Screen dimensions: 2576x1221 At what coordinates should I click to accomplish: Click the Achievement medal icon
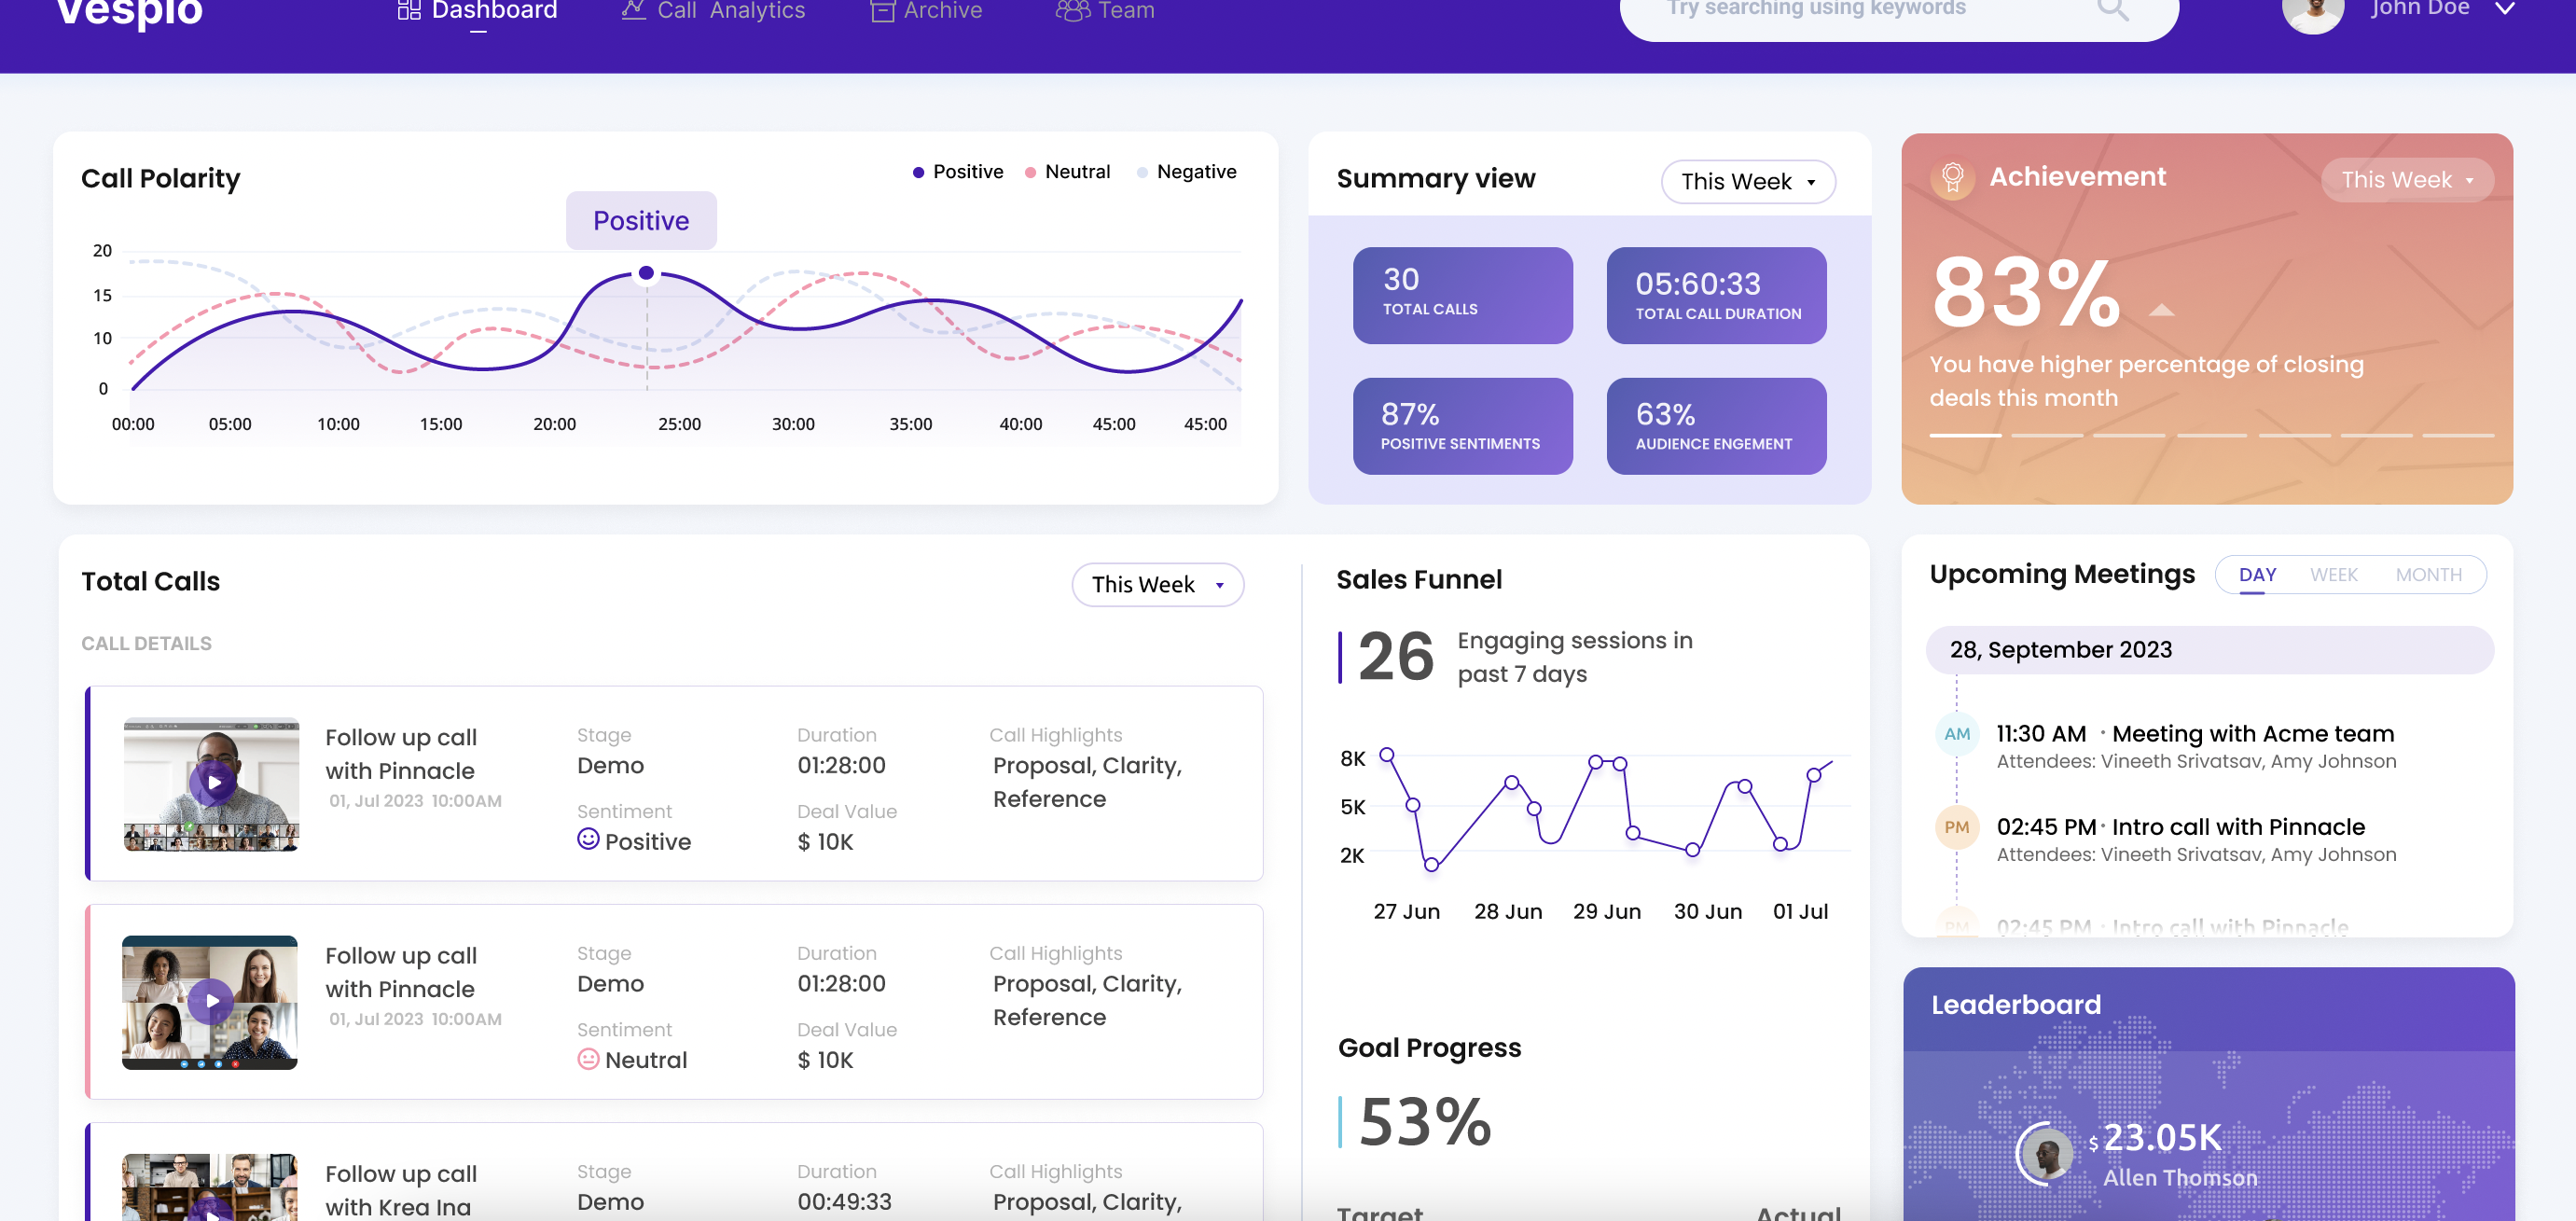pos(1952,178)
